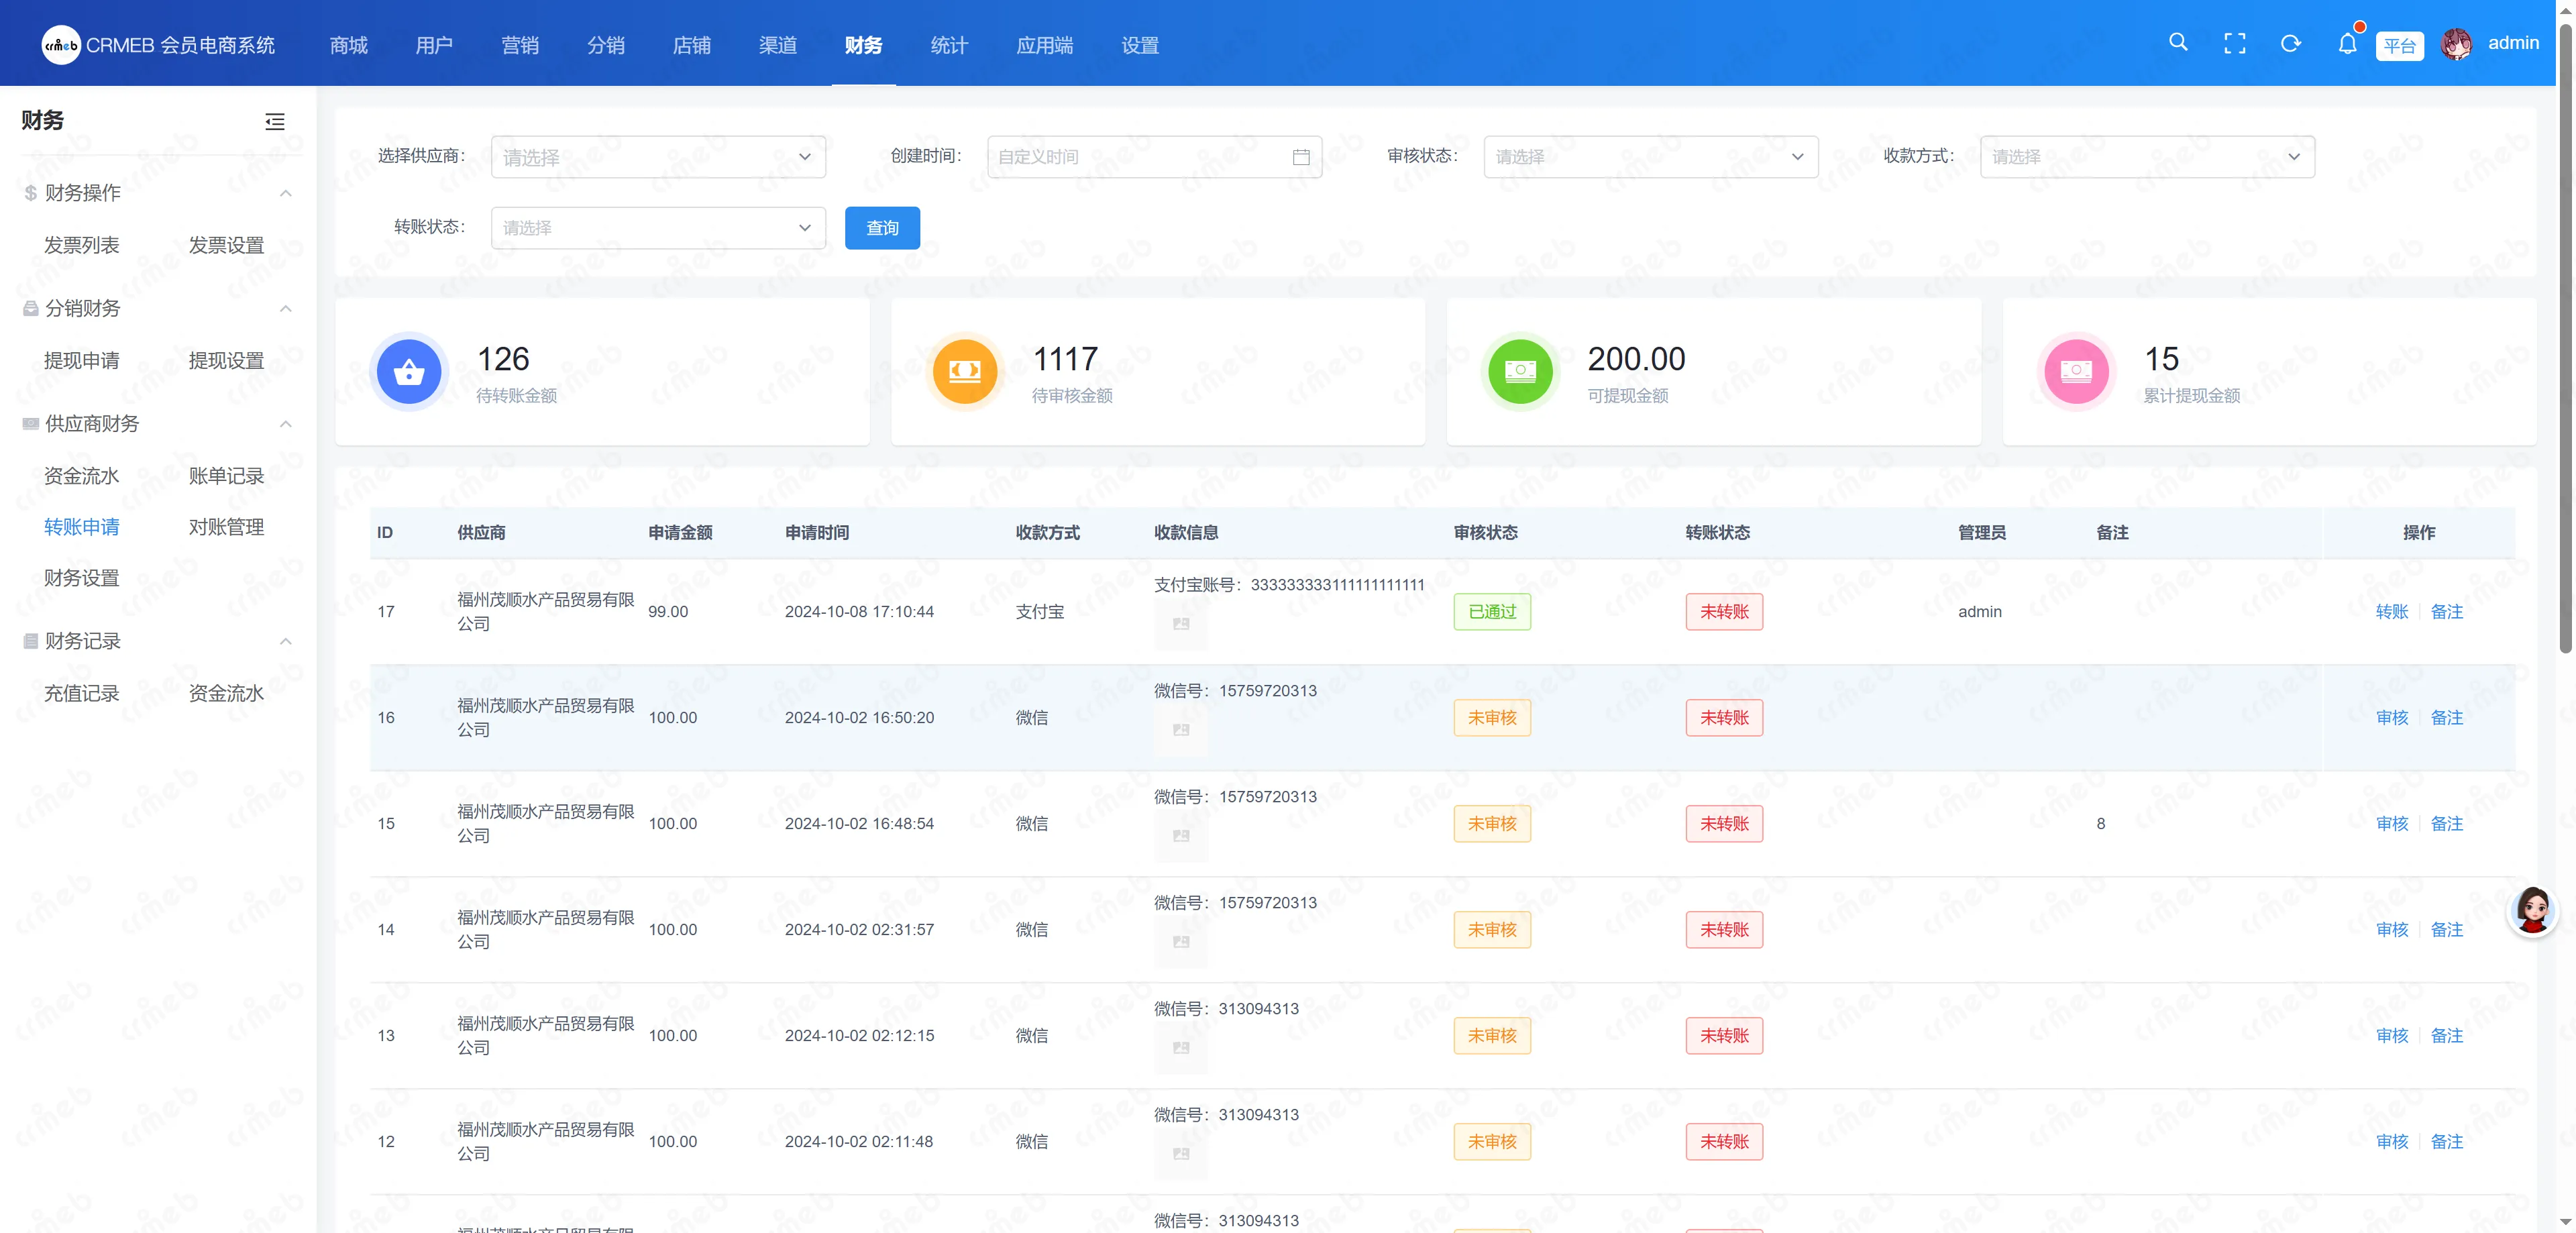This screenshot has width=2576, height=1233.
Task: Switch to the 渠道 top menu
Action: coord(778,45)
